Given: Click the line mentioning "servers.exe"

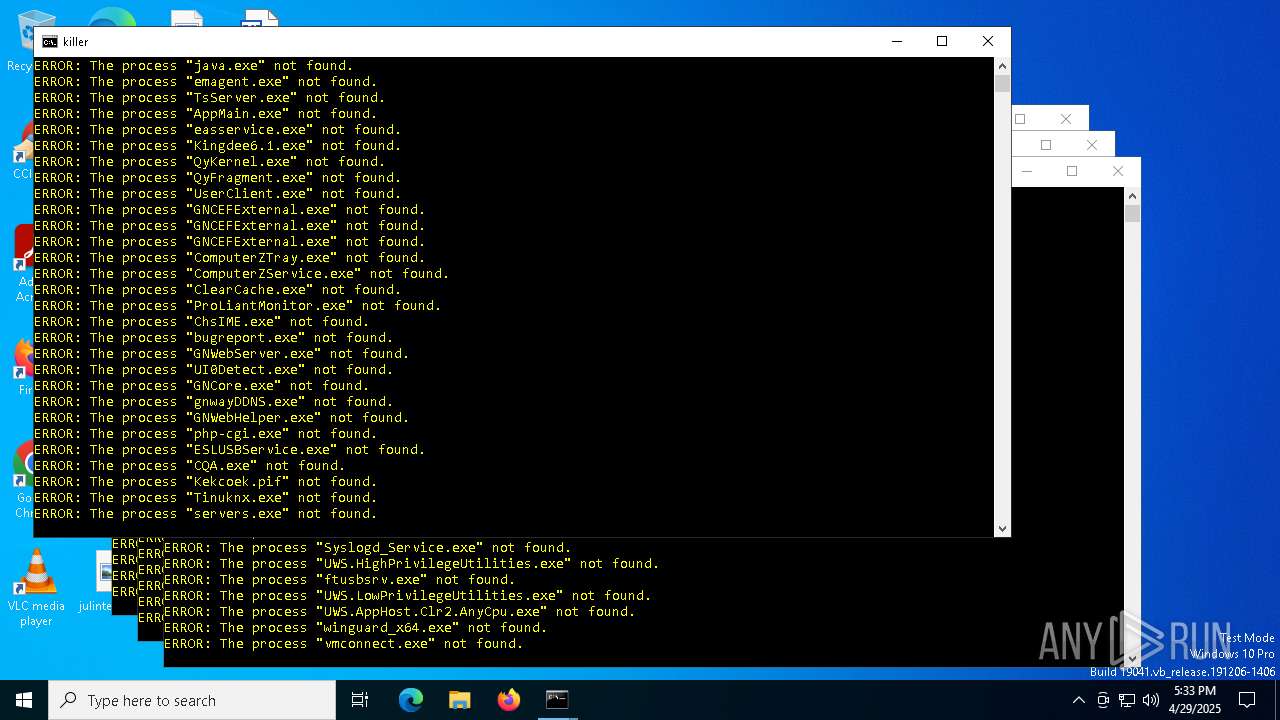Looking at the screenshot, I should point(206,514).
